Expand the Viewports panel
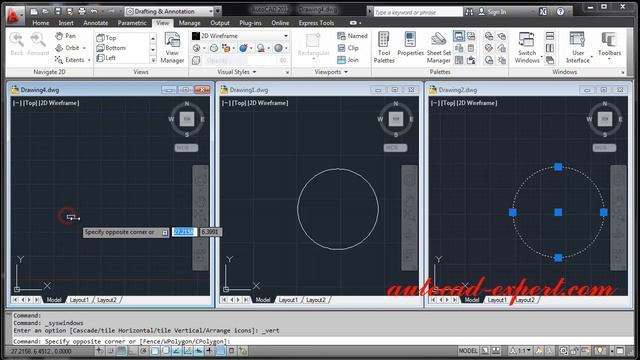640x360 pixels. point(331,72)
